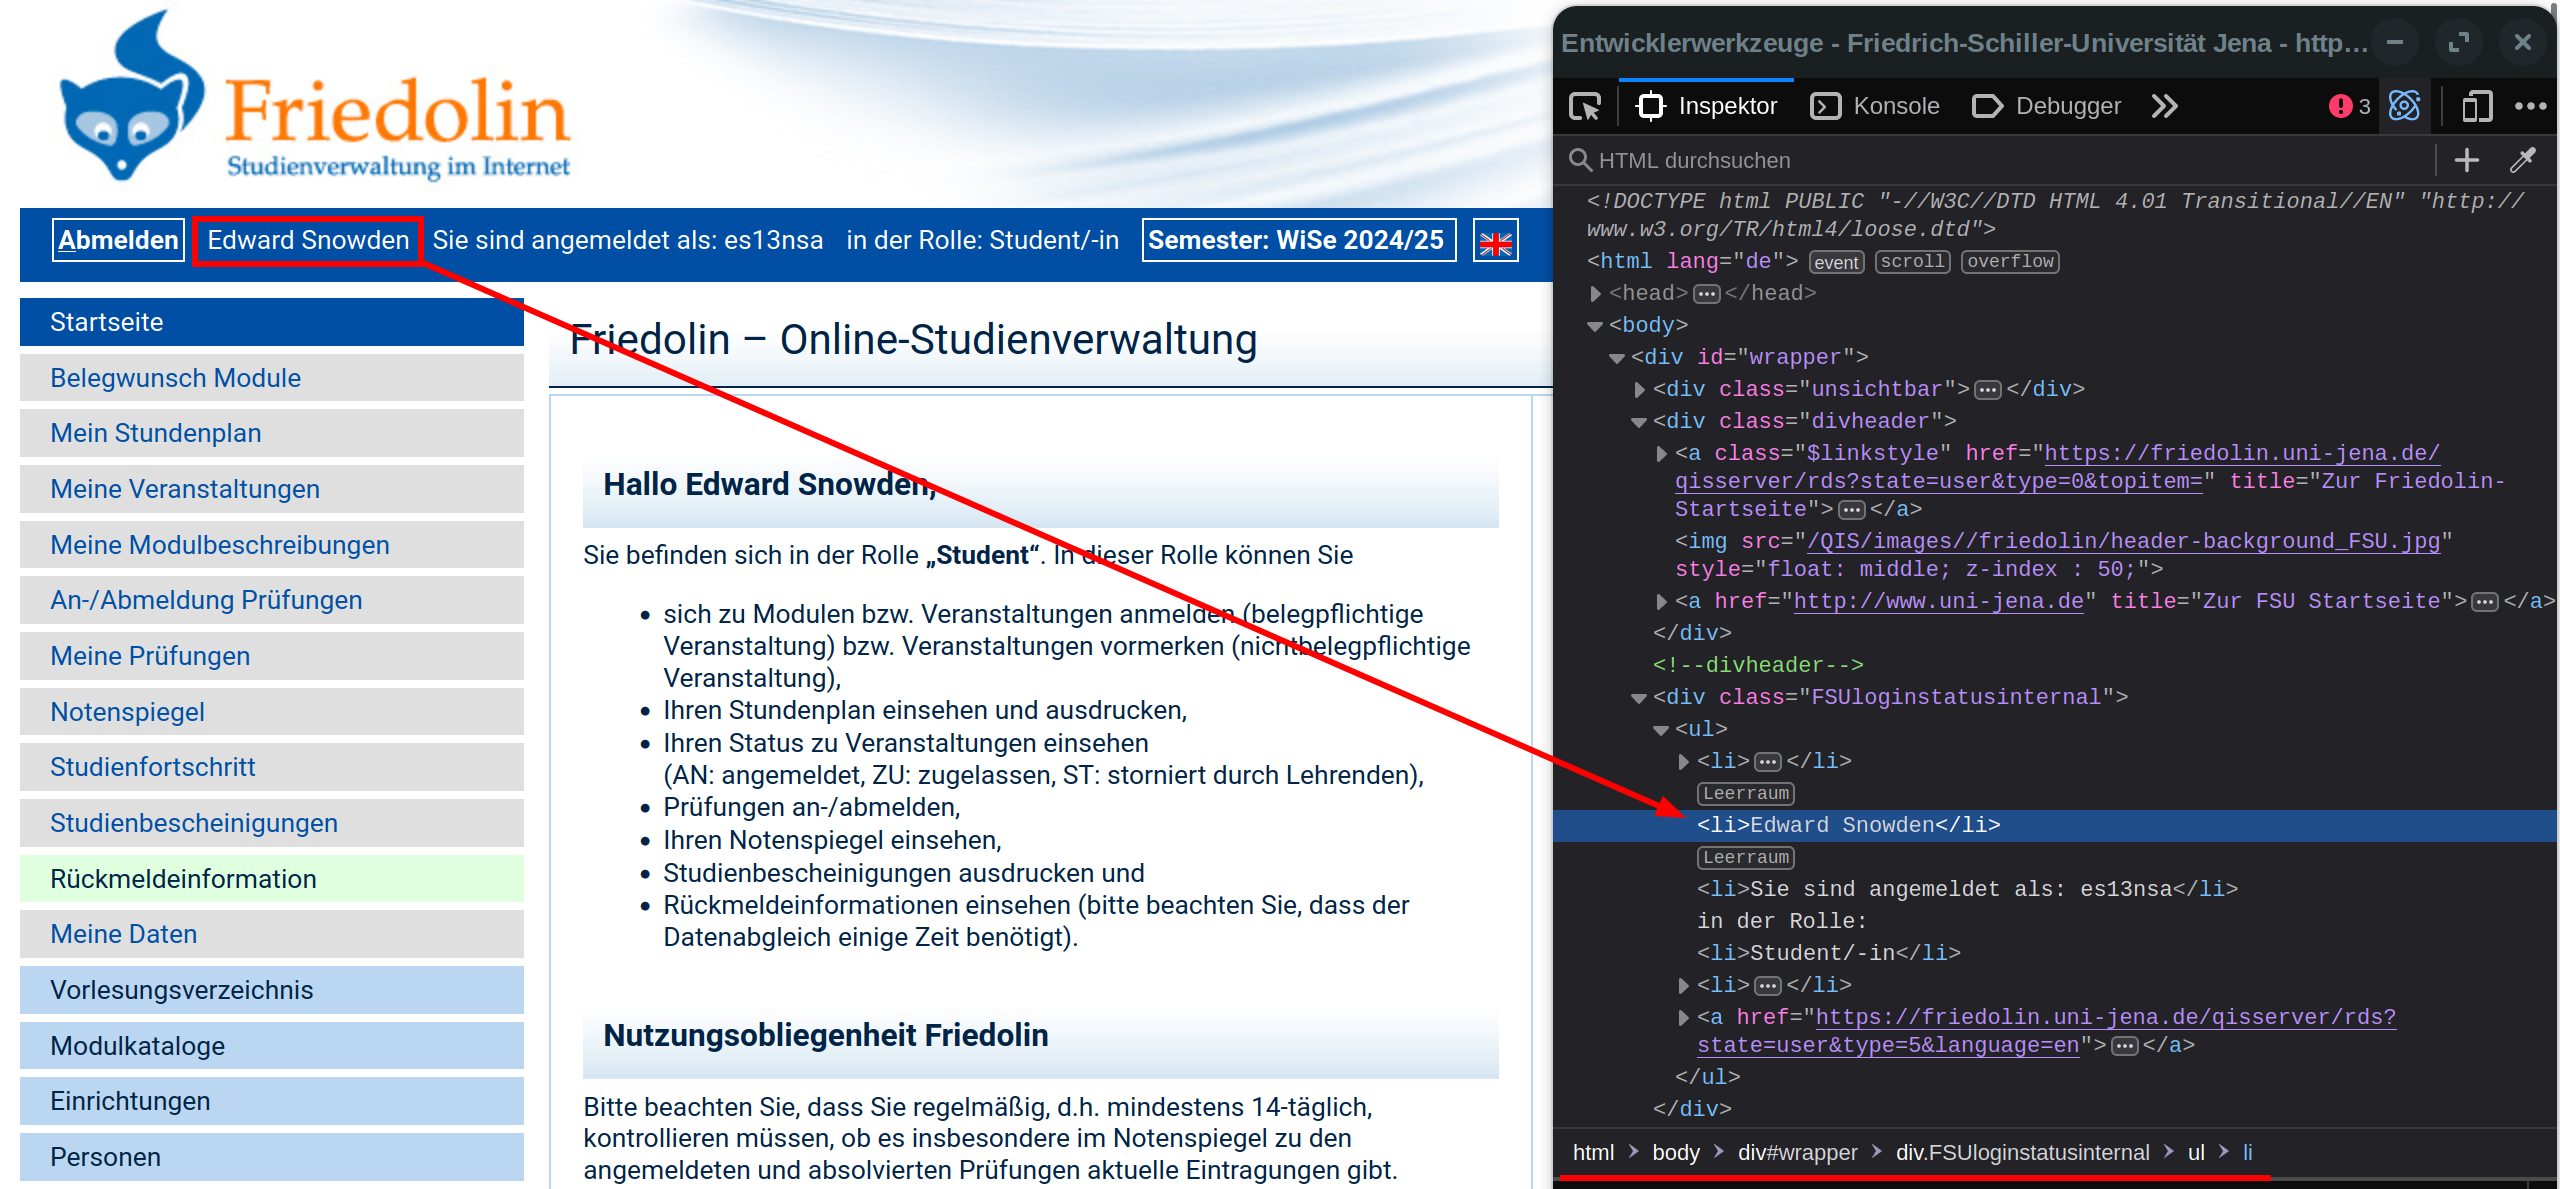Show more DevTools tabs with double chevron

(x=2165, y=106)
